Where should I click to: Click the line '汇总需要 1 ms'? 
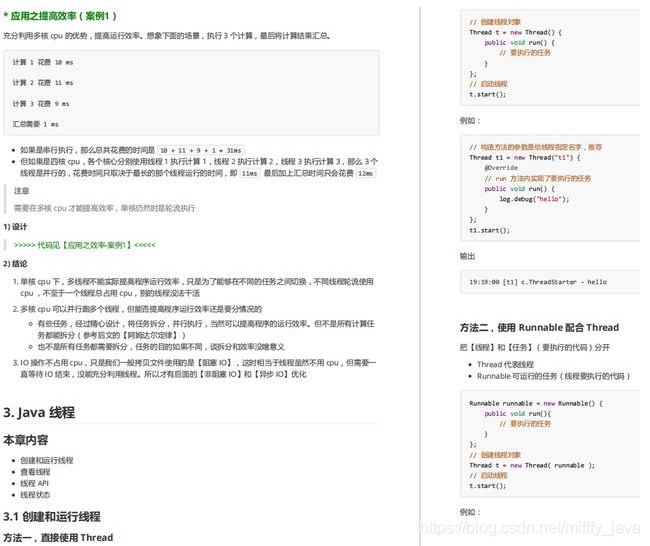click(x=36, y=124)
